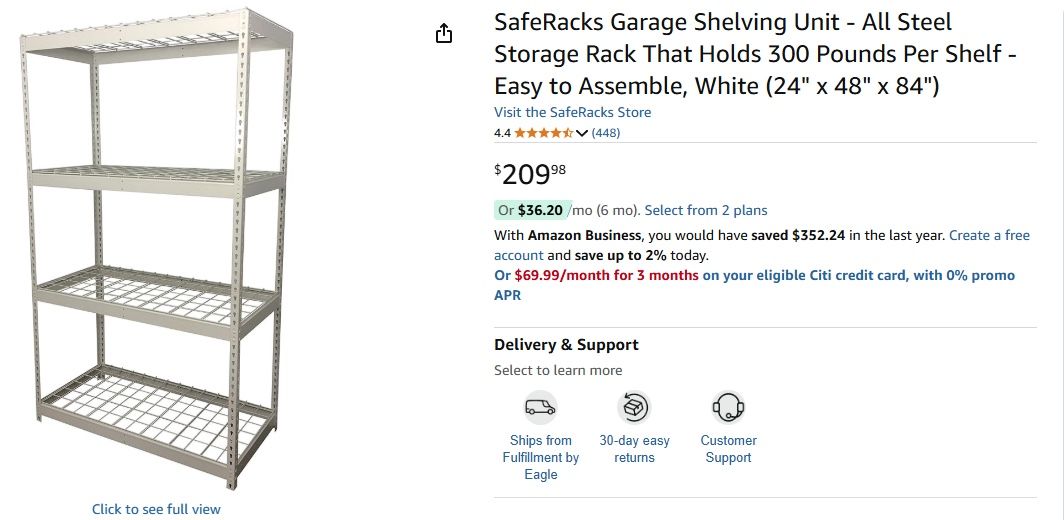Expand the rating breakdown chevron
This screenshot has height=520, width=1064.
(582, 133)
